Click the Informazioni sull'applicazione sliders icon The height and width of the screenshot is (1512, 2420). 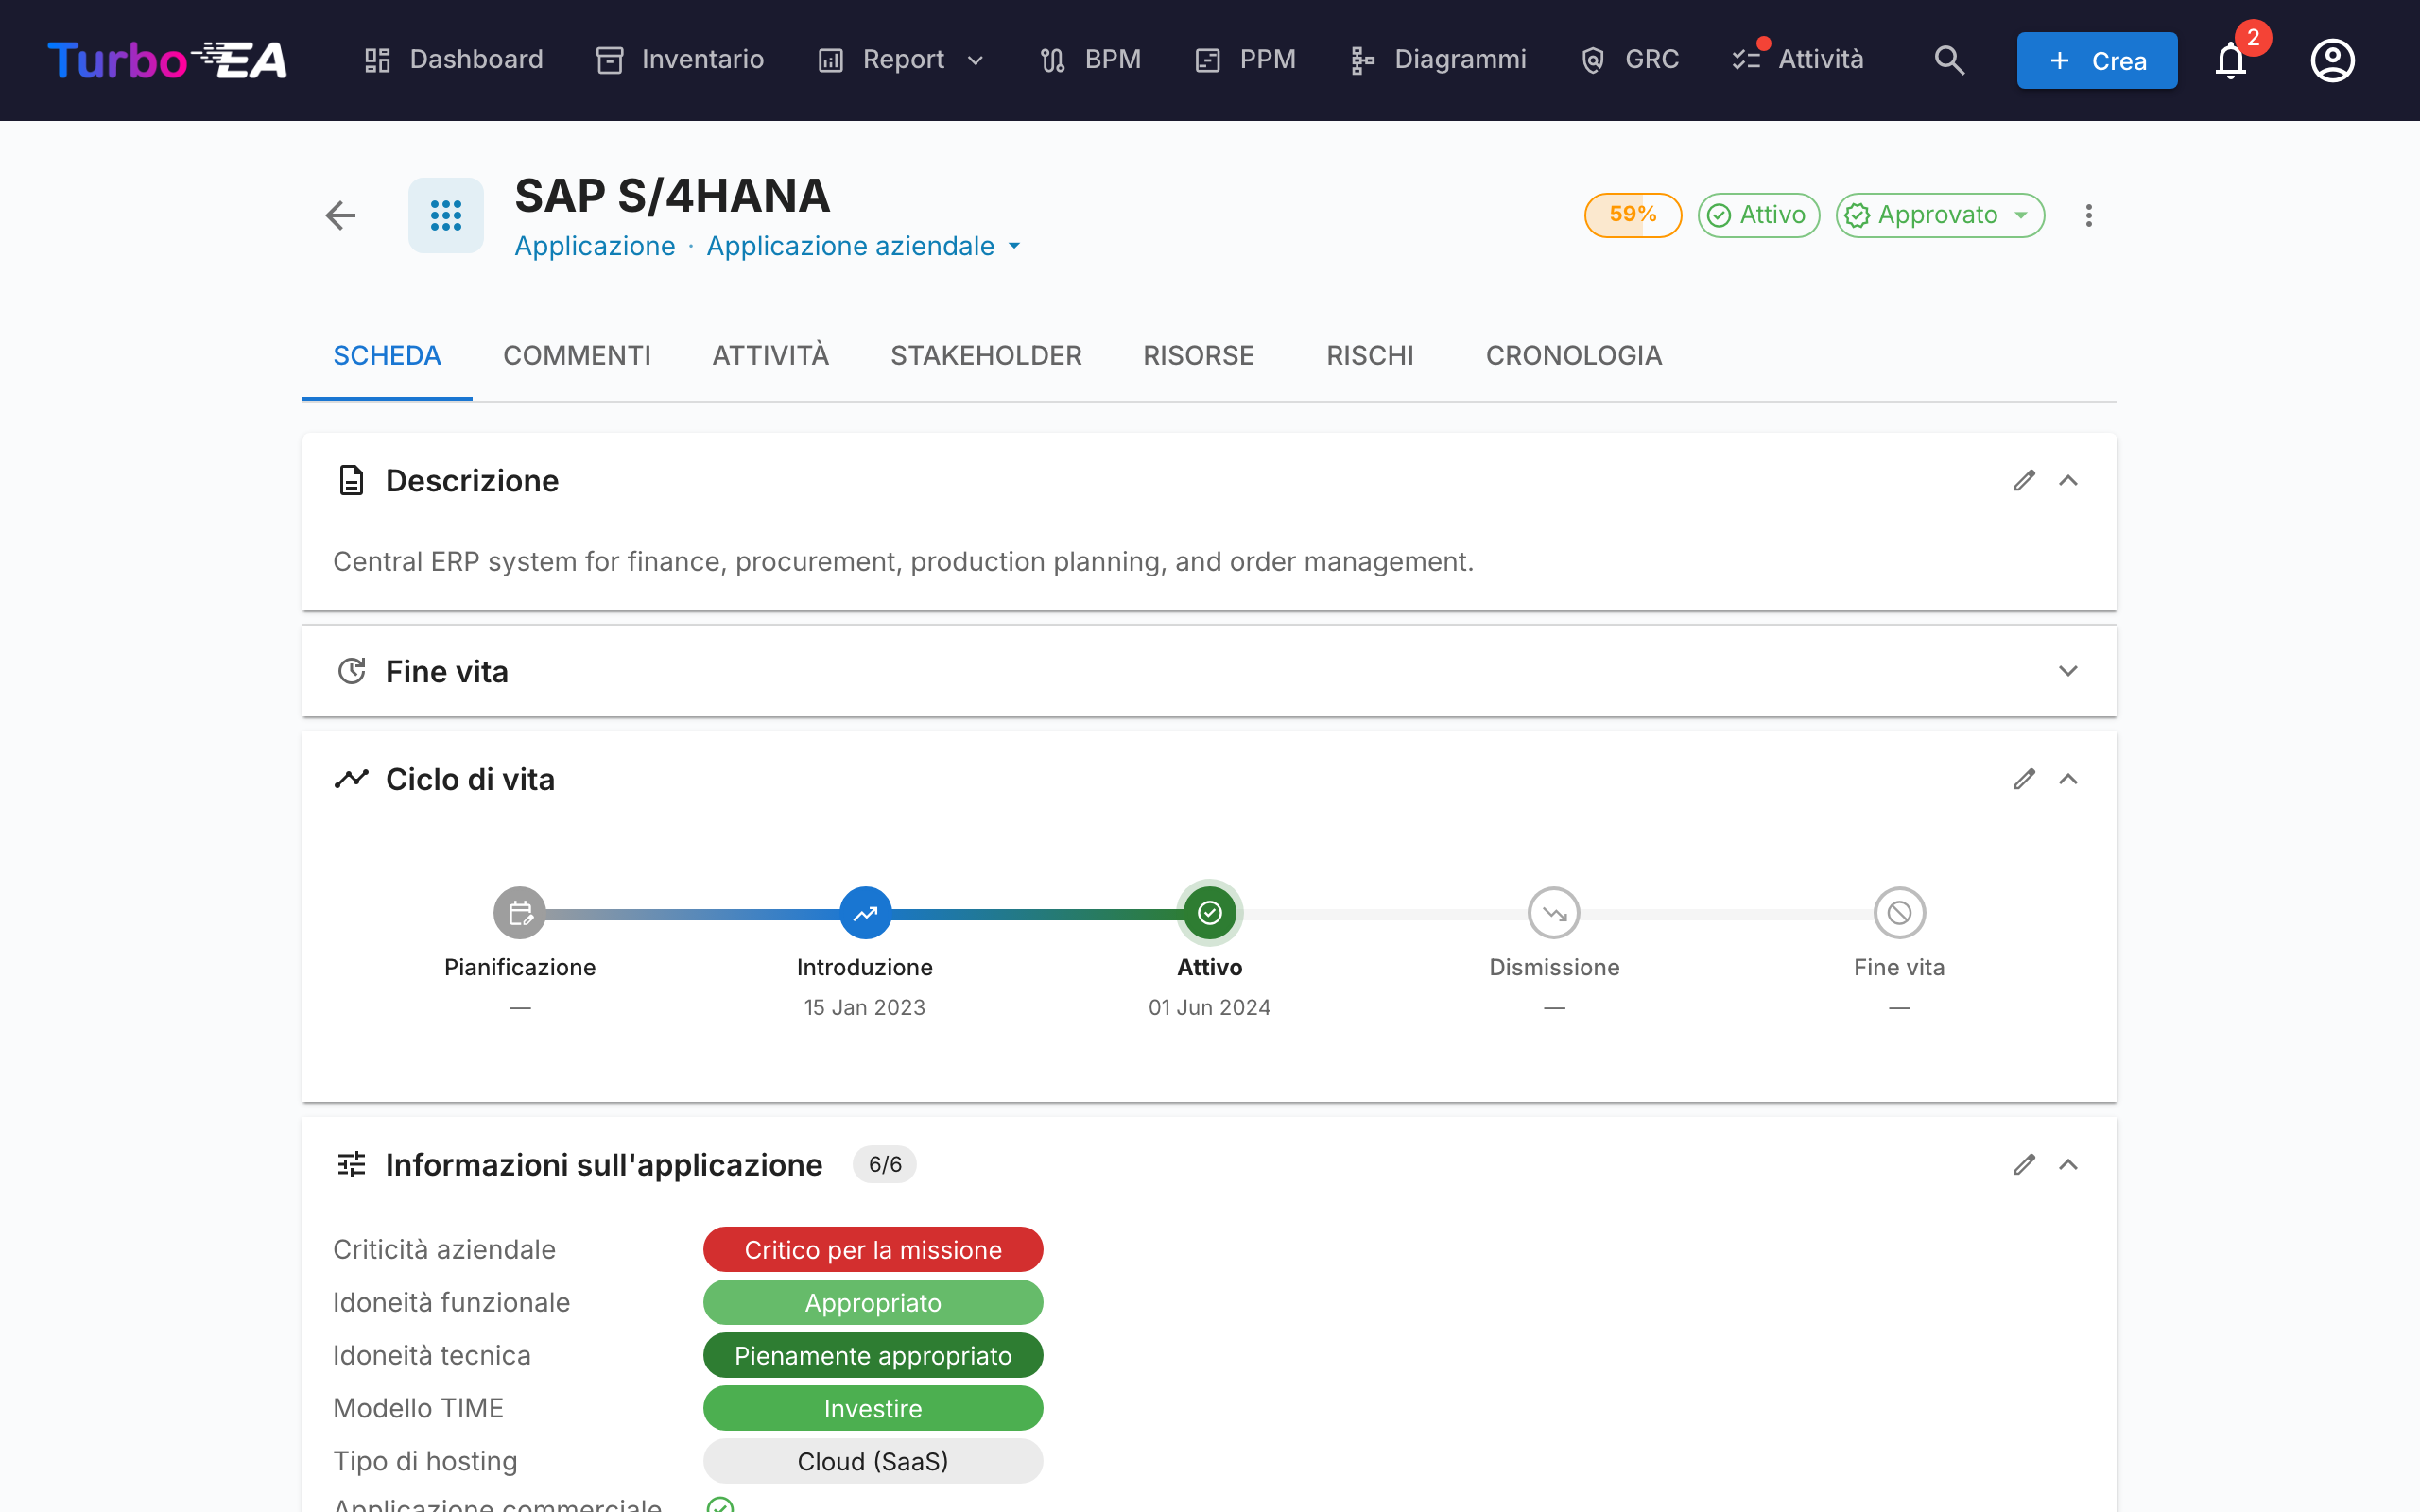pyautogui.click(x=351, y=1165)
